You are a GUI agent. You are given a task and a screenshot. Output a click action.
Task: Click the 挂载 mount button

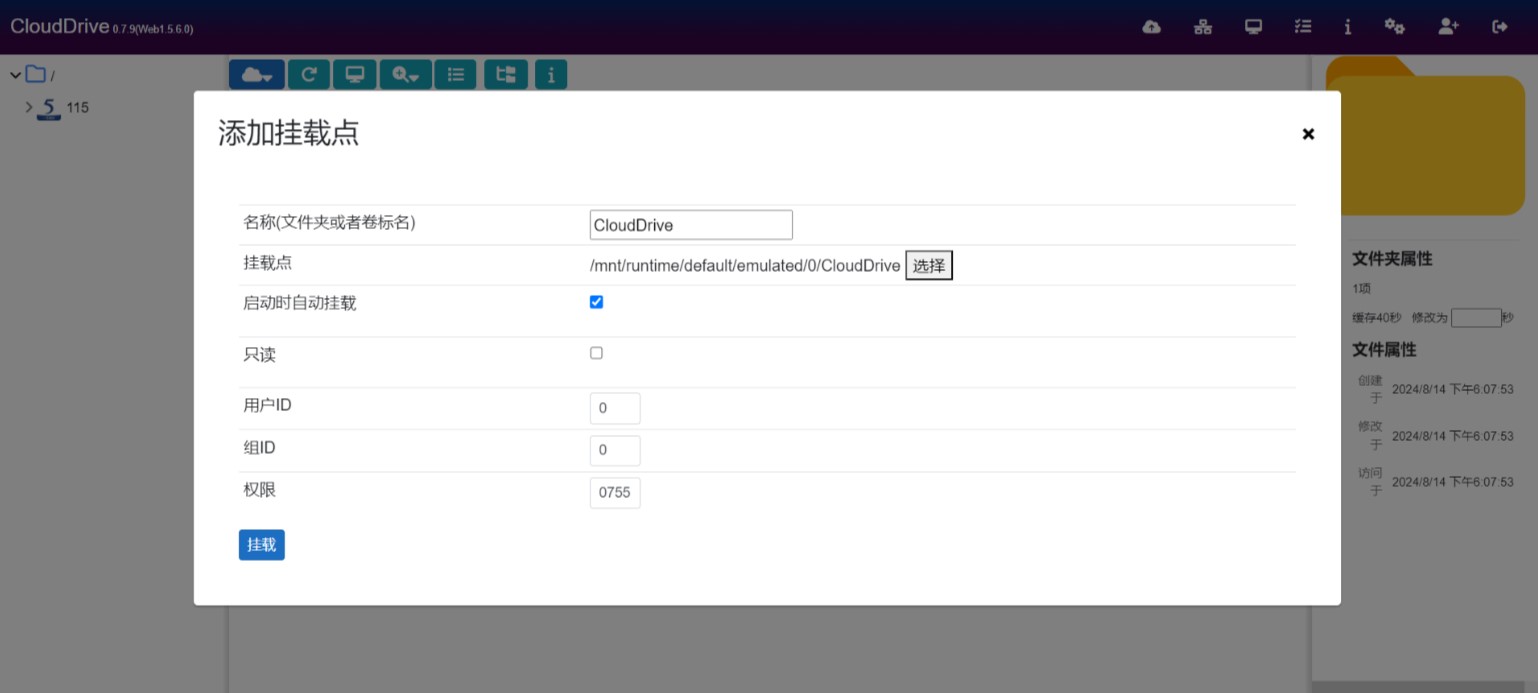tap(261, 545)
